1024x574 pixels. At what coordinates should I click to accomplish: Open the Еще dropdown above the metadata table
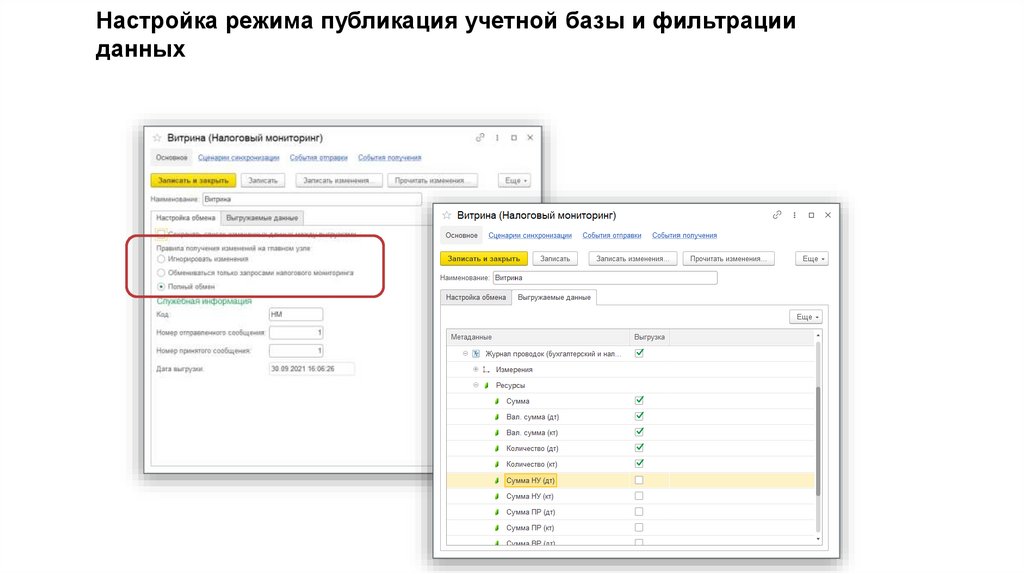(x=807, y=317)
